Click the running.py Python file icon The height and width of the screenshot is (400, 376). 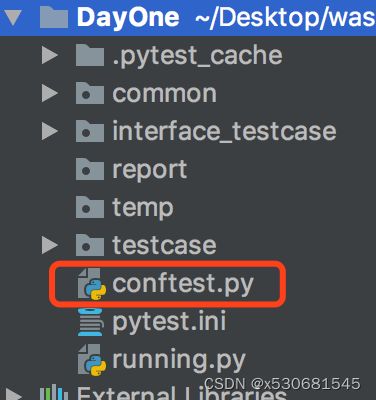pyautogui.click(x=92, y=360)
